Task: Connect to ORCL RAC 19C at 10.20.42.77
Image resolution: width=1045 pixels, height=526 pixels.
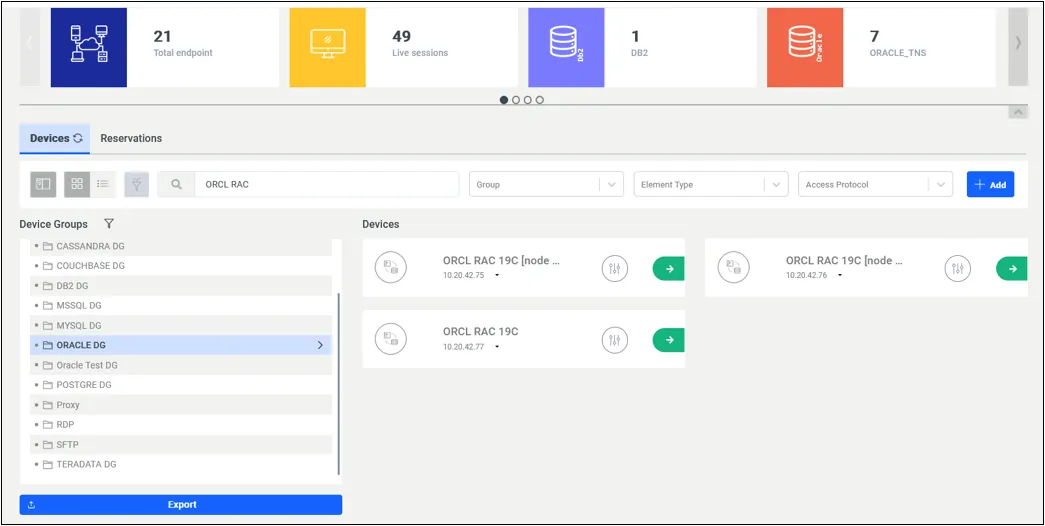Action: tap(668, 340)
